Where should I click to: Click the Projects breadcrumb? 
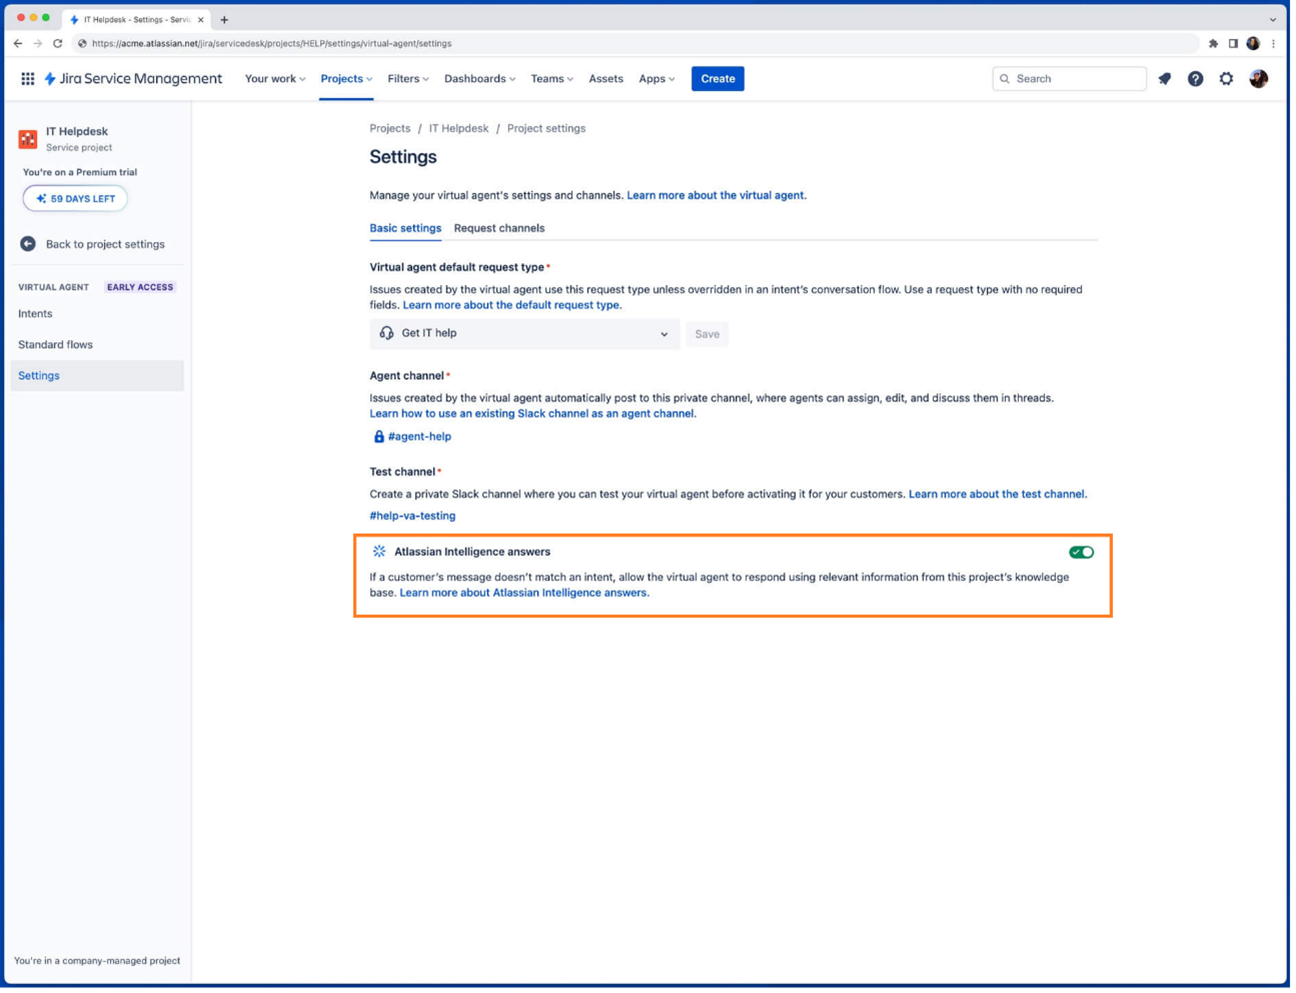pos(391,129)
